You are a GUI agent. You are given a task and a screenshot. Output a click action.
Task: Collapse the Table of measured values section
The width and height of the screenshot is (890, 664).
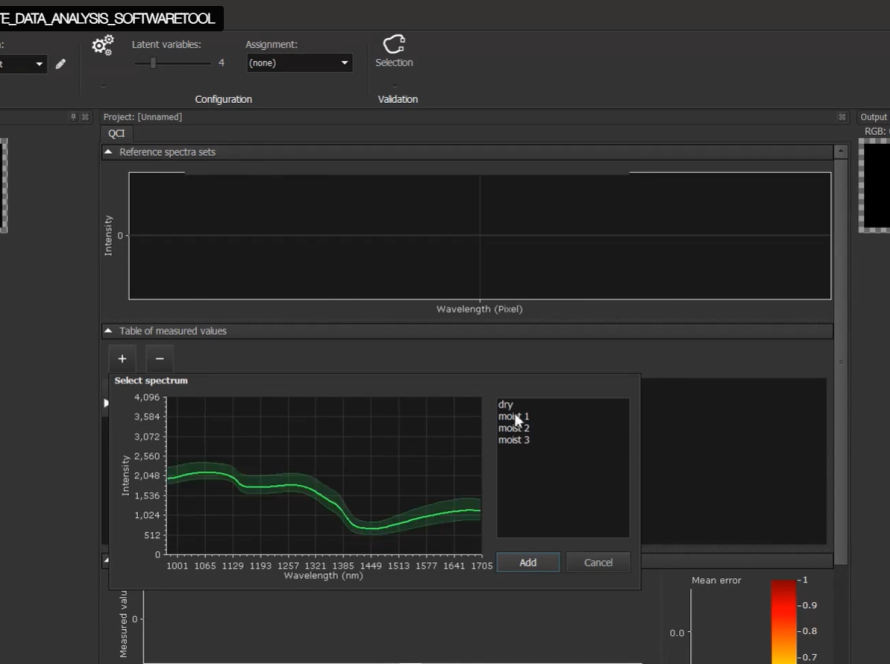pos(108,331)
